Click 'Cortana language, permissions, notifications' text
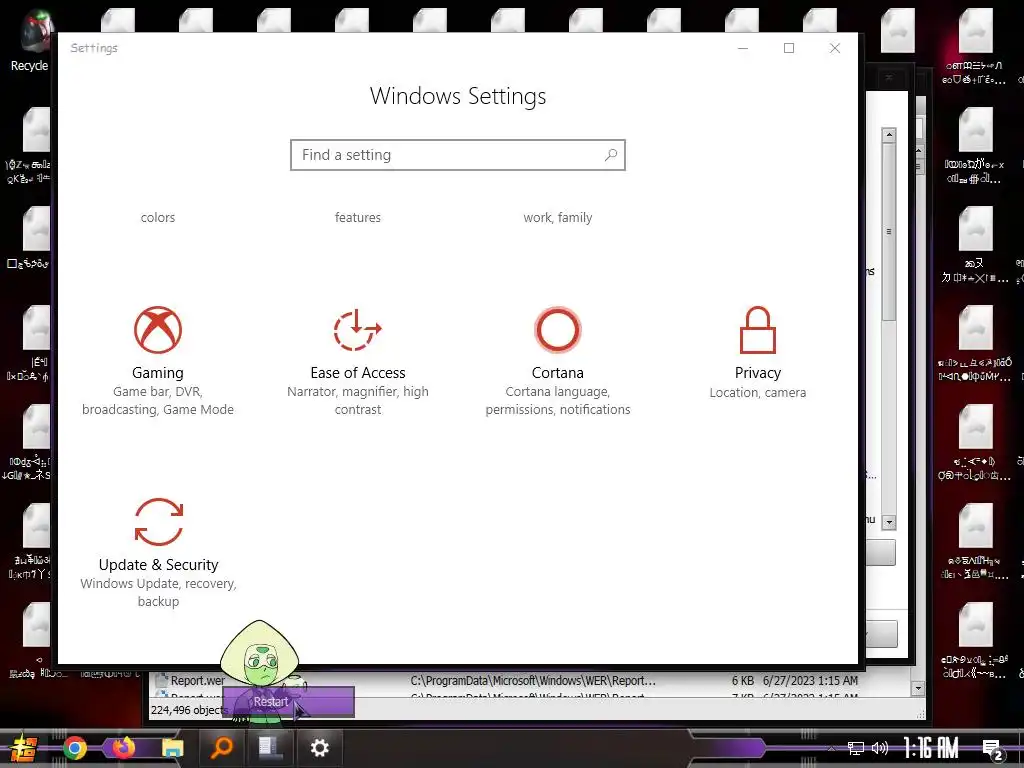The width and height of the screenshot is (1024, 768). tap(557, 400)
